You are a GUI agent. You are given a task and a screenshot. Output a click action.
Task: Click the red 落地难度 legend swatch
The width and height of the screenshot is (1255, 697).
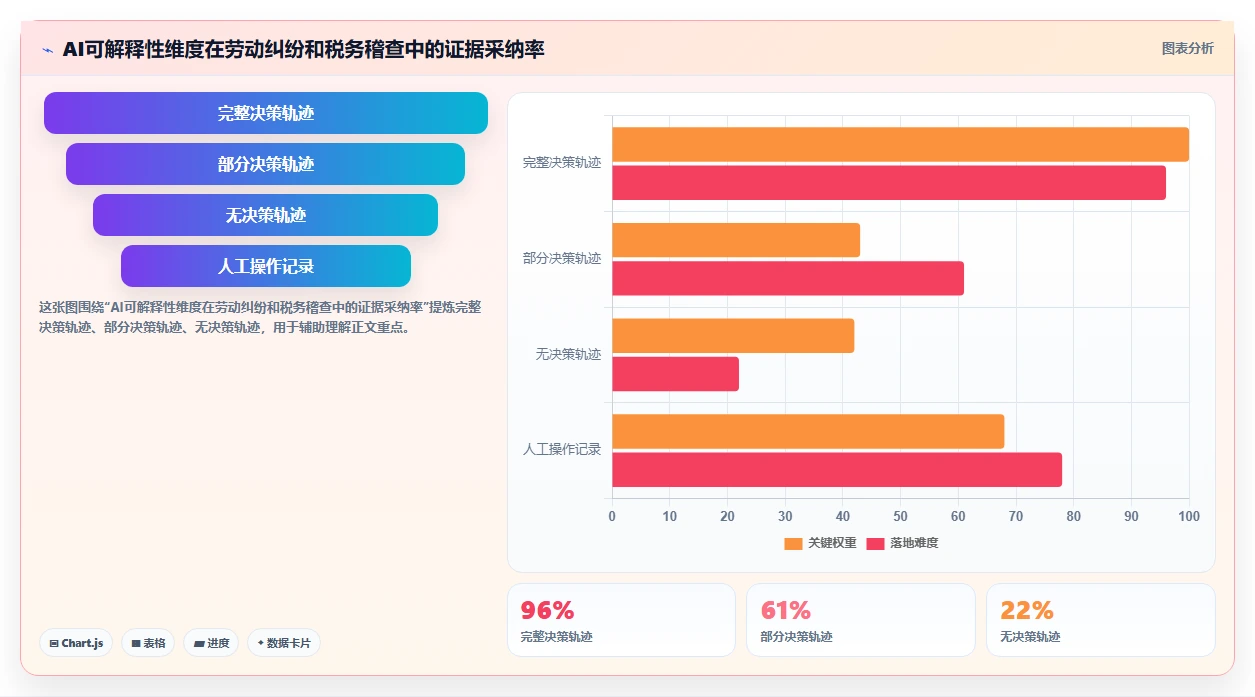point(875,543)
